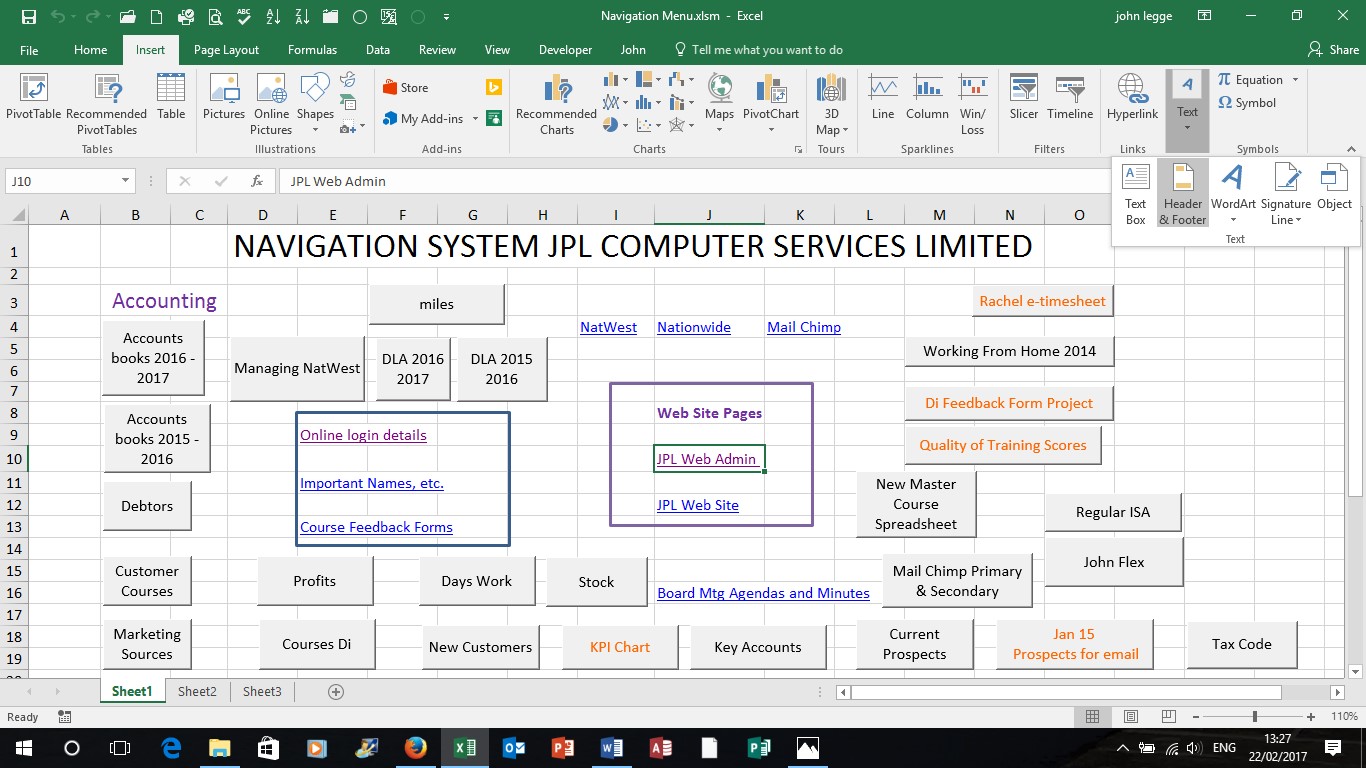Switch to the Page Layout tab

226,50
